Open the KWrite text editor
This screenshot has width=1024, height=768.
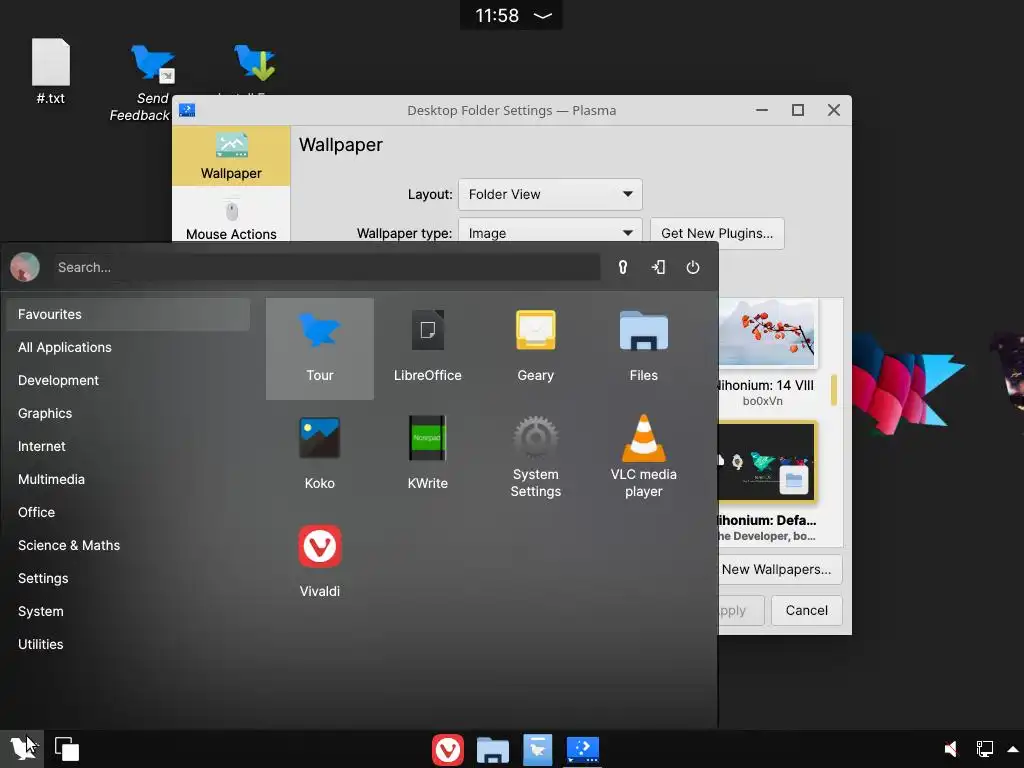pos(428,455)
